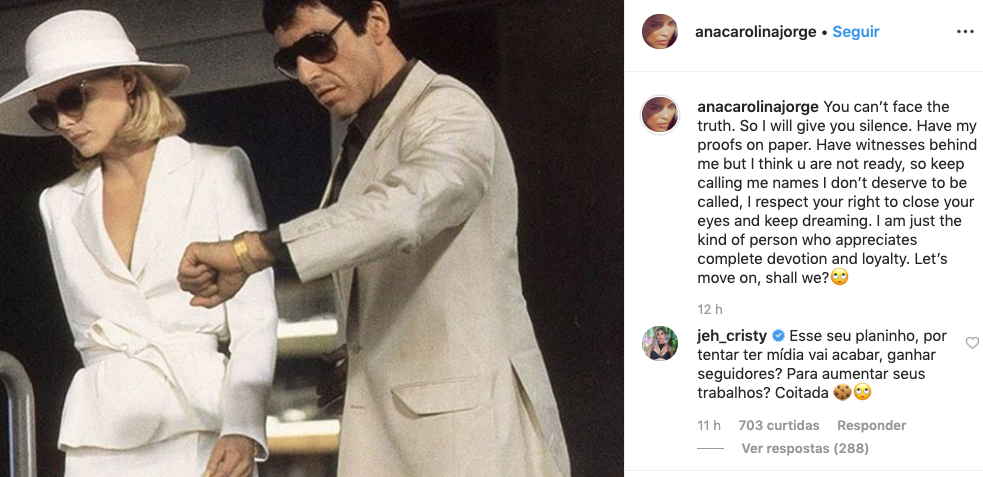Reply to the comment with Responder
The width and height of the screenshot is (983, 477).
871,426
